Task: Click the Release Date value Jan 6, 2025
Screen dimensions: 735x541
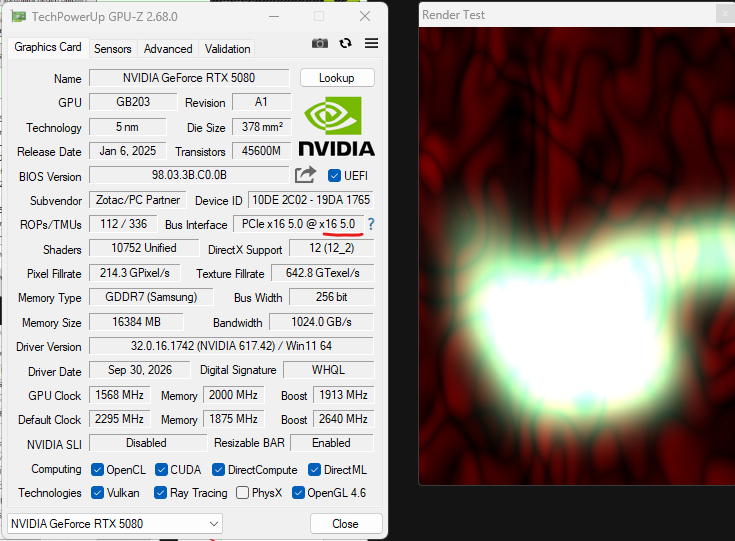Action: [128, 151]
